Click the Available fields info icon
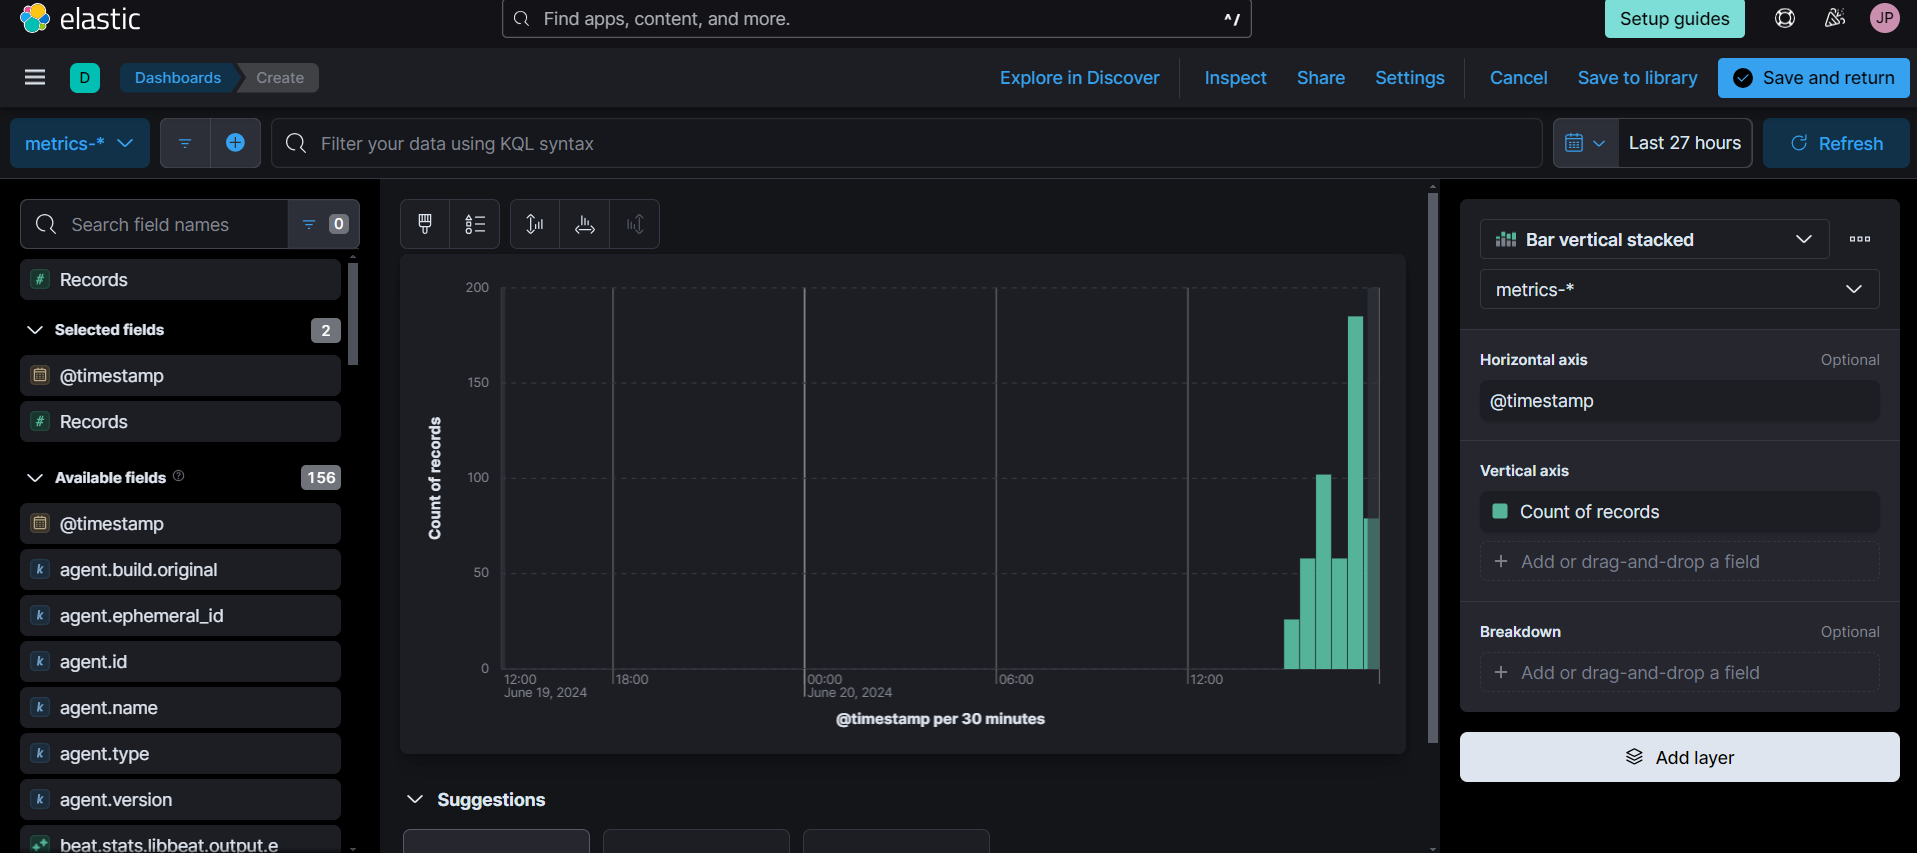This screenshot has height=853, width=1917. tap(179, 476)
